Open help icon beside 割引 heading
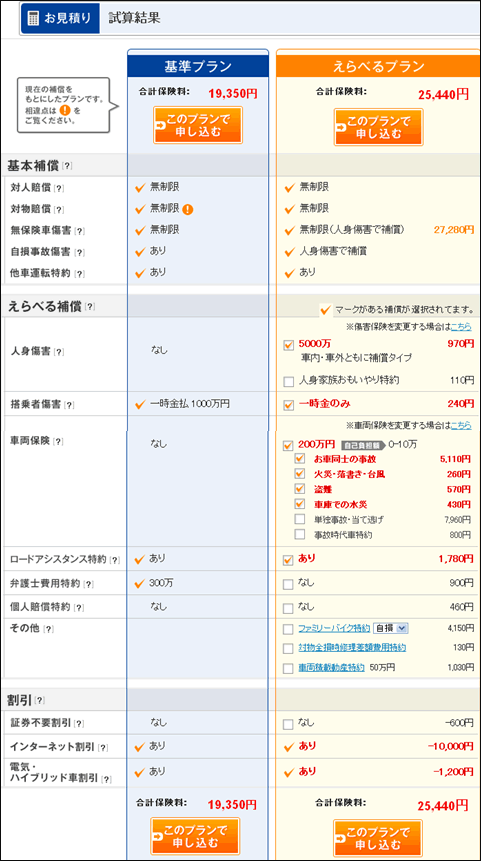This screenshot has height=861, width=481. [x=40, y=701]
